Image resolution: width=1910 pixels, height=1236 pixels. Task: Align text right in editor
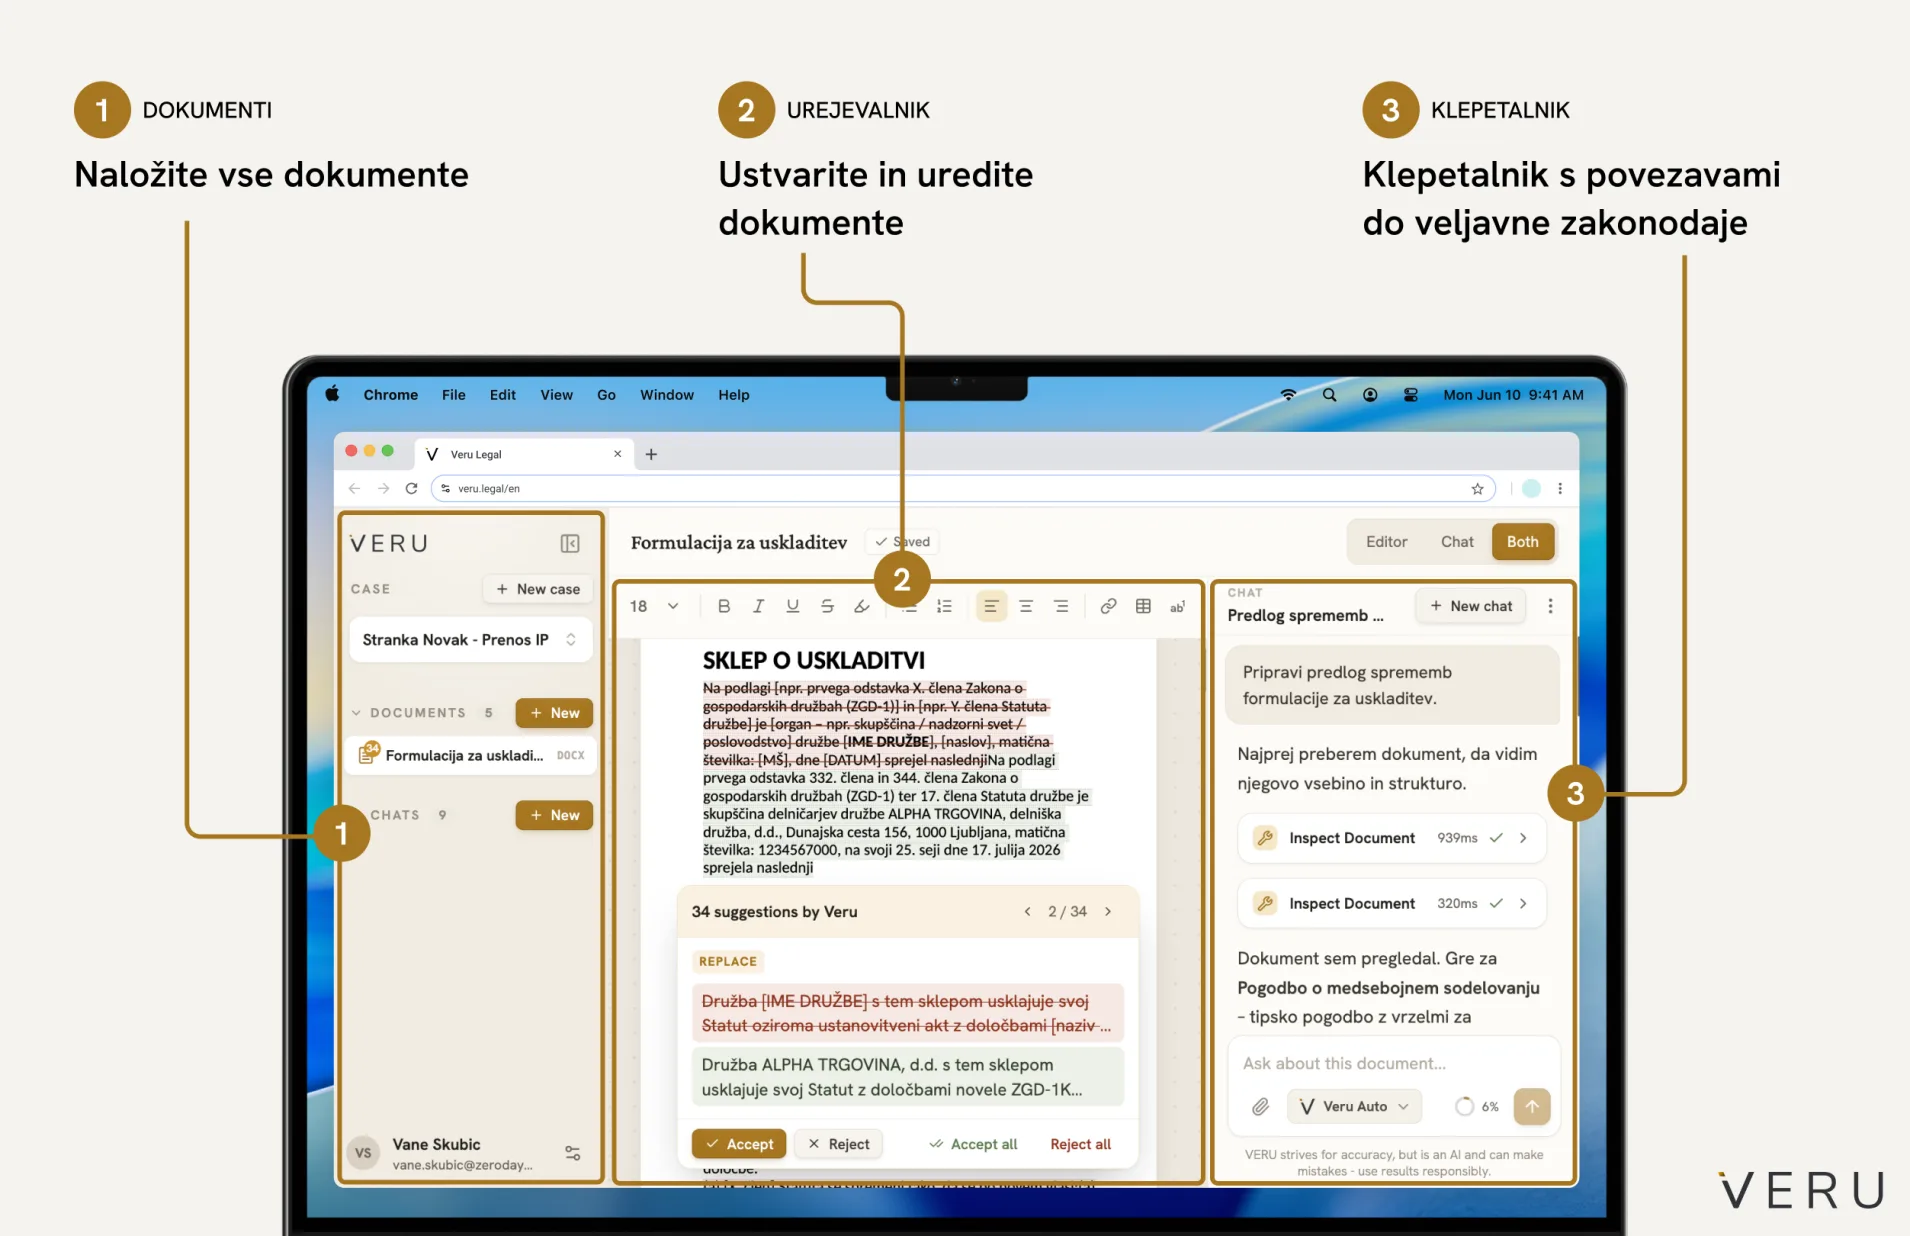[x=1061, y=606]
